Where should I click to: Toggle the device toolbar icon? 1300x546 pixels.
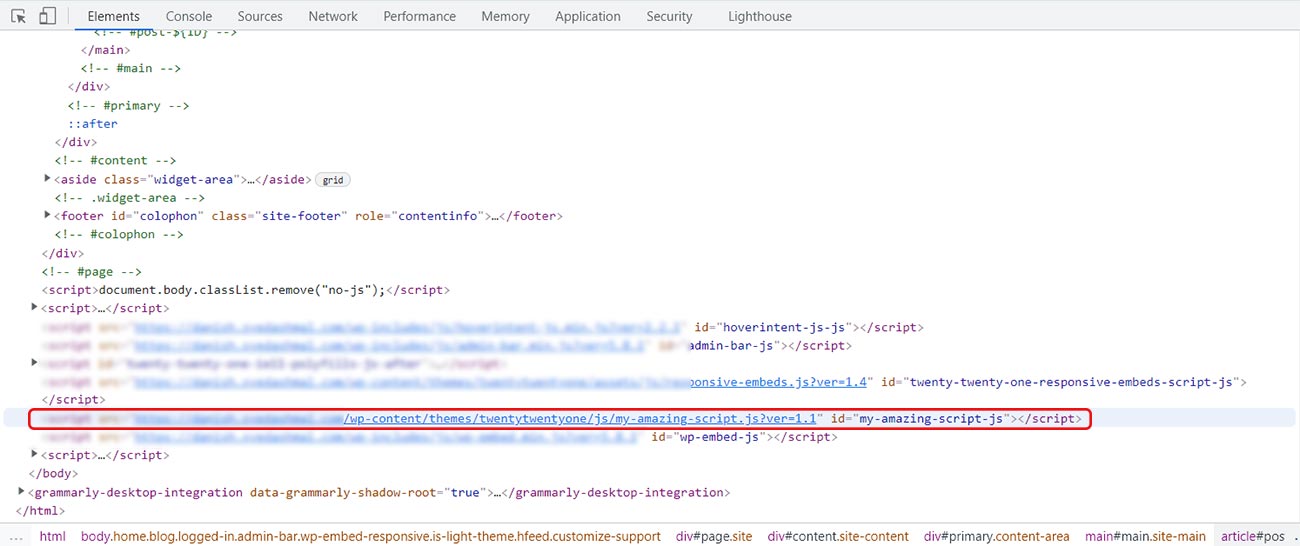tap(47, 16)
